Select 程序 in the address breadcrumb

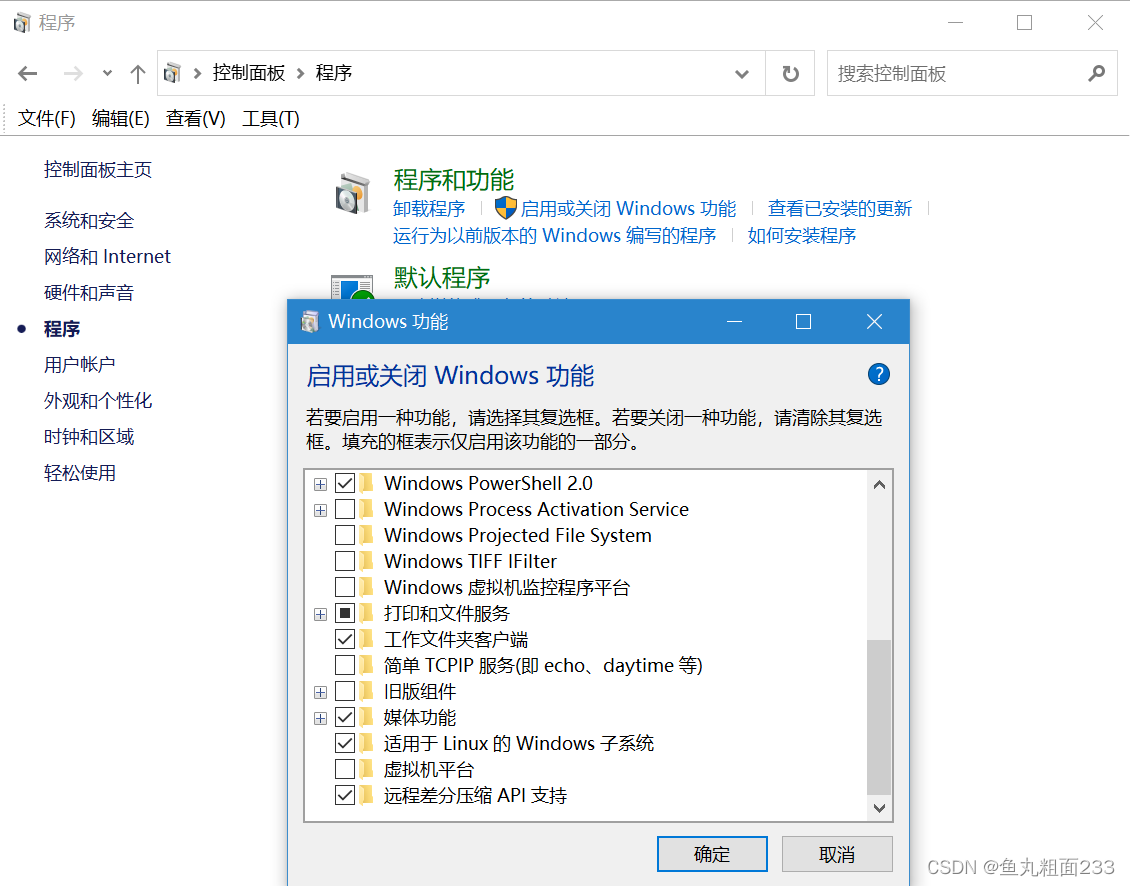334,73
